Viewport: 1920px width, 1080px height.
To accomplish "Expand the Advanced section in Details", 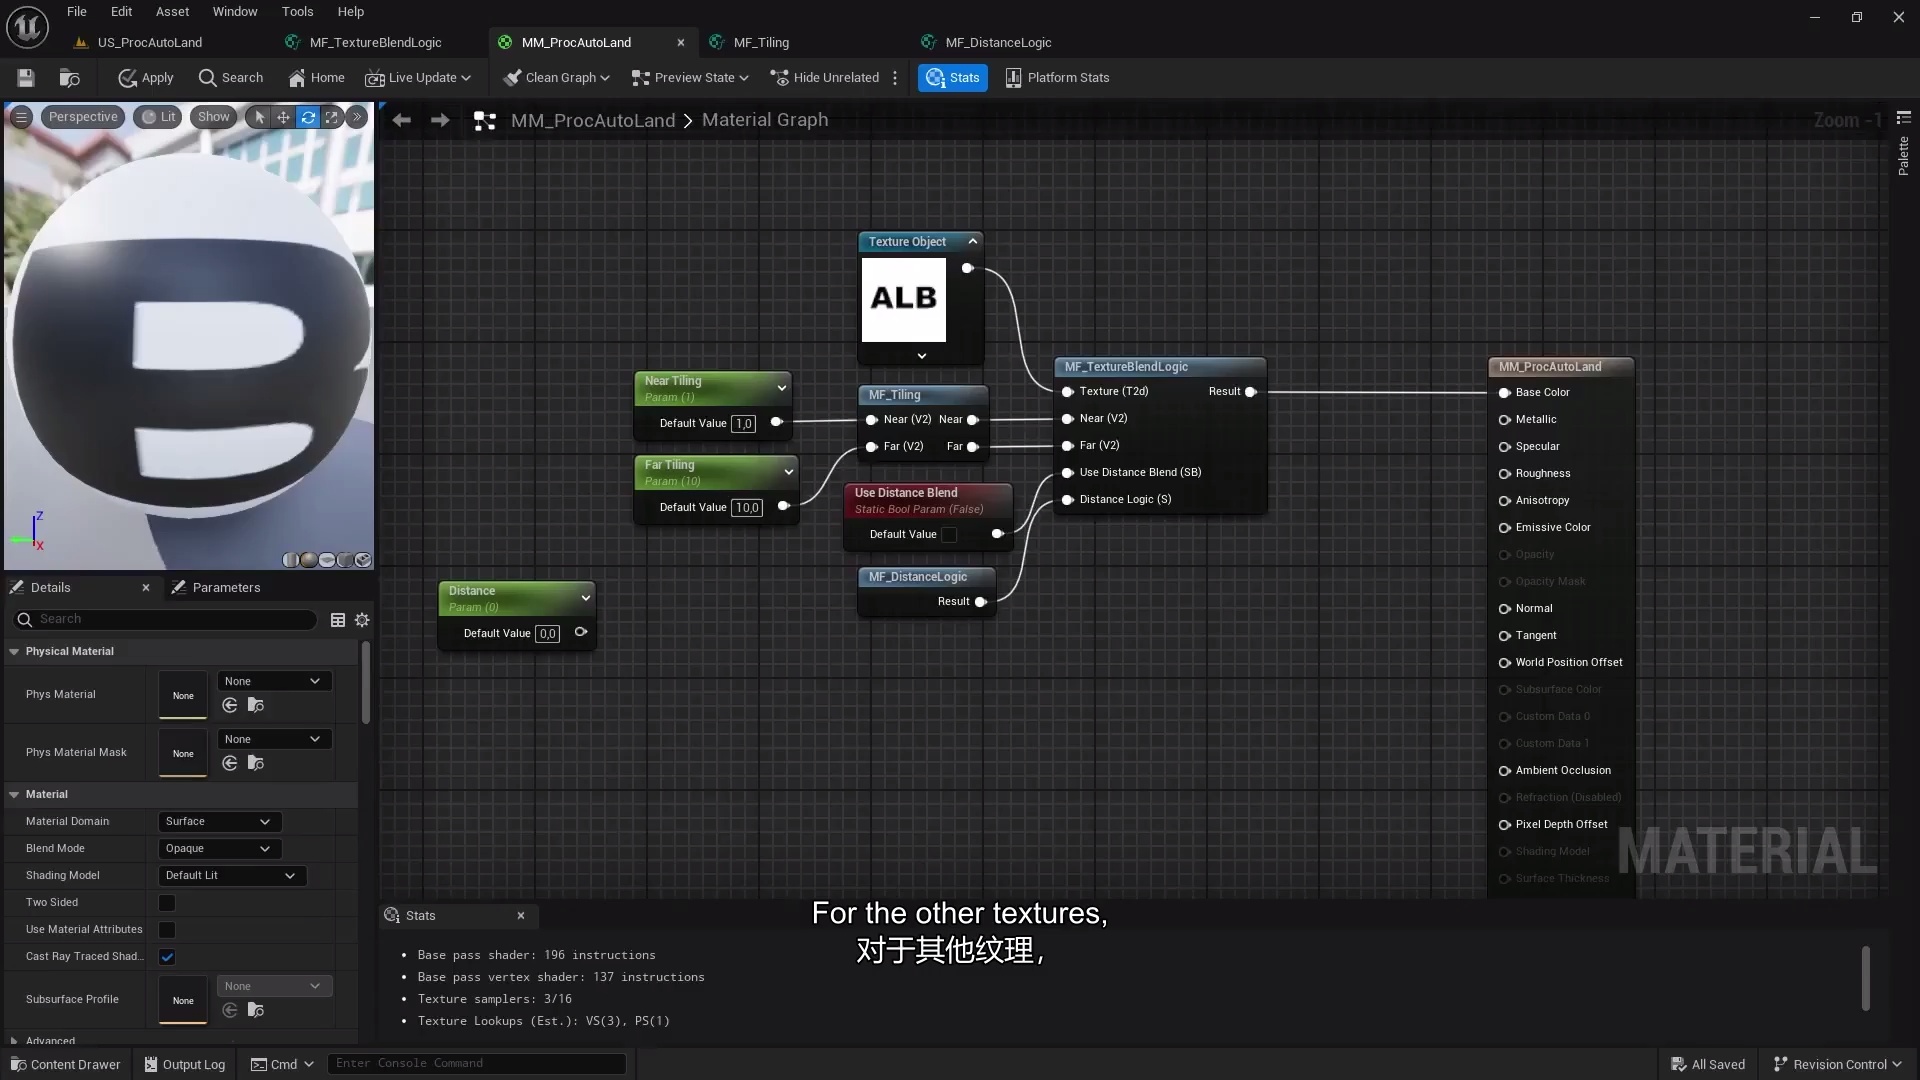I will tap(14, 1040).
